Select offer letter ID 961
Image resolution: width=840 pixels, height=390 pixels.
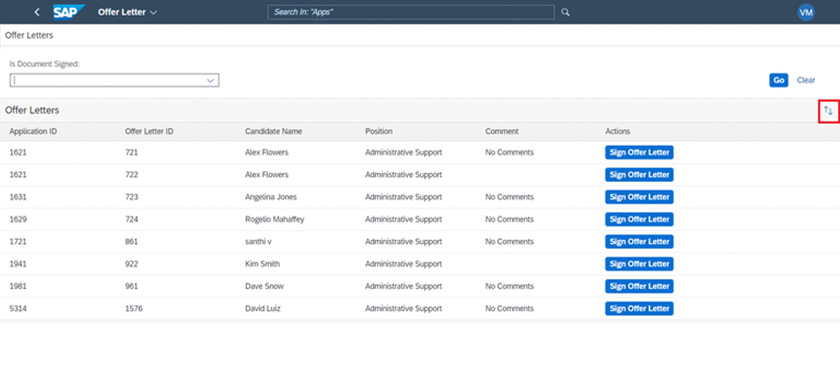(131, 287)
